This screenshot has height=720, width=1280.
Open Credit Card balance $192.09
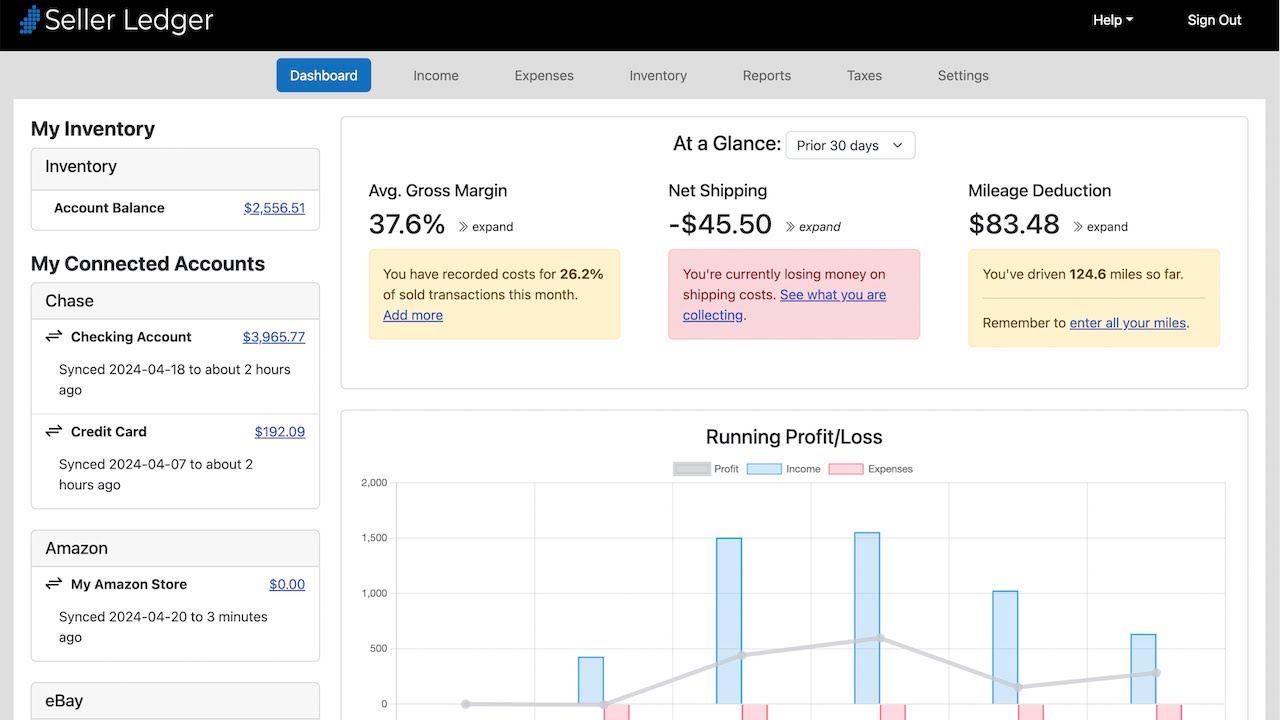pos(280,432)
